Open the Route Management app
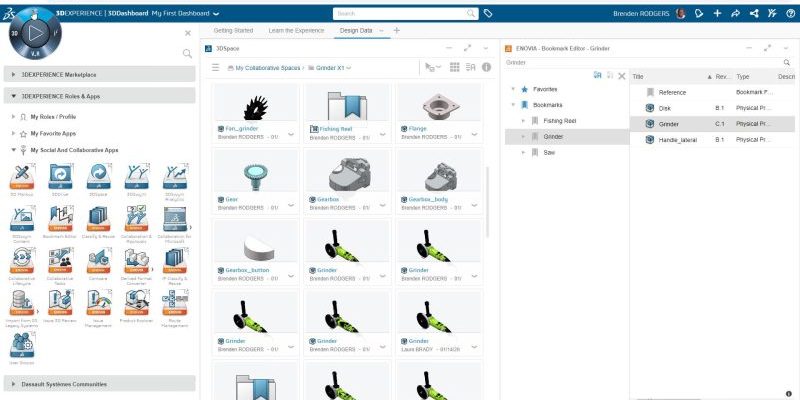The image size is (800, 400). point(174,303)
